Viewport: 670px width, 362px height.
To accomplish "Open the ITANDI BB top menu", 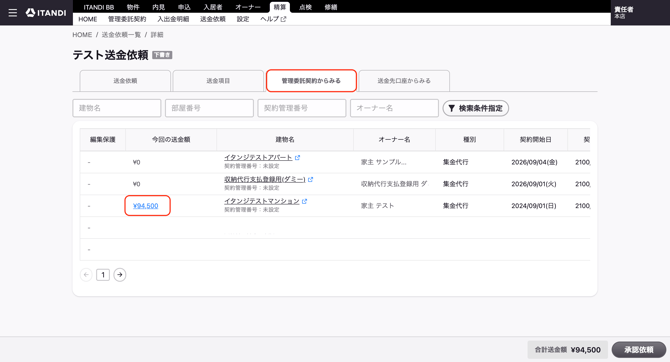I will pos(99,7).
